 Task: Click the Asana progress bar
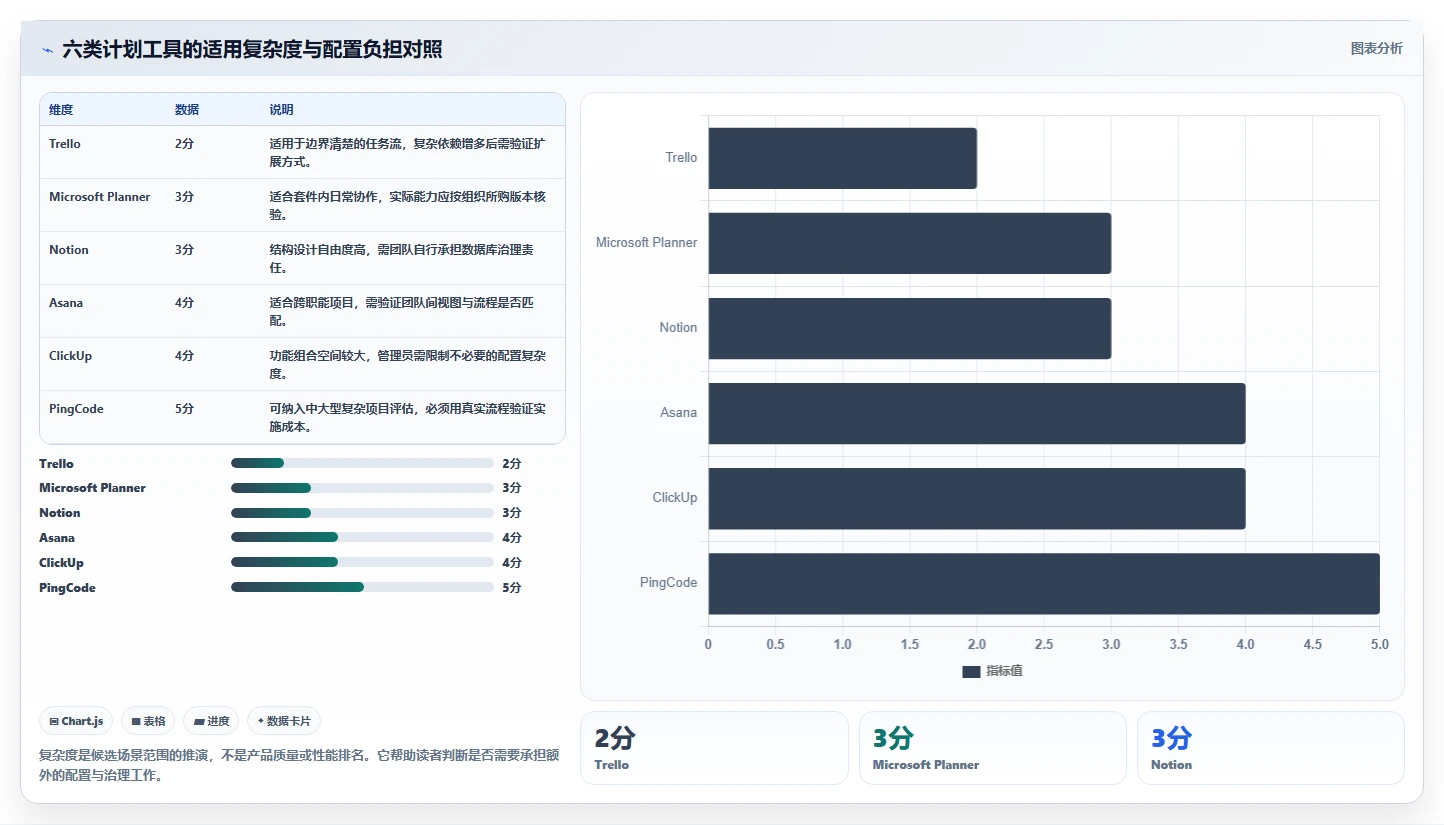[x=362, y=538]
